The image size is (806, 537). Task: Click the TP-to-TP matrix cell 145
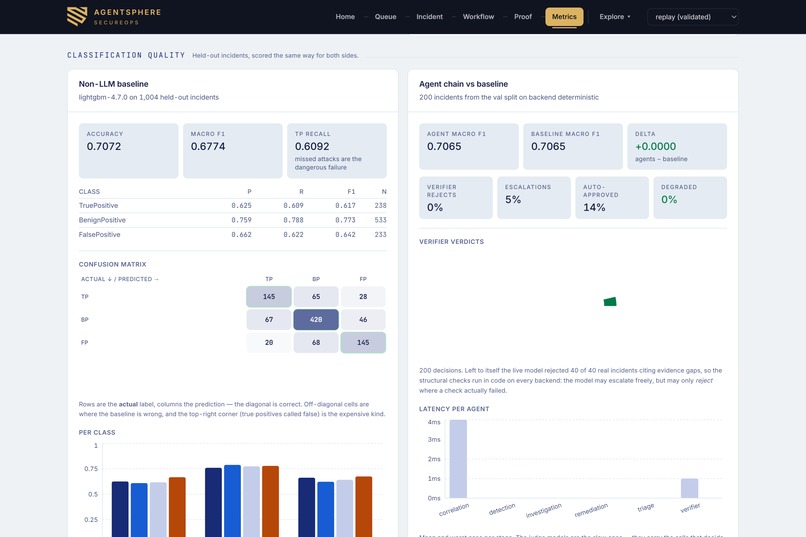click(269, 297)
